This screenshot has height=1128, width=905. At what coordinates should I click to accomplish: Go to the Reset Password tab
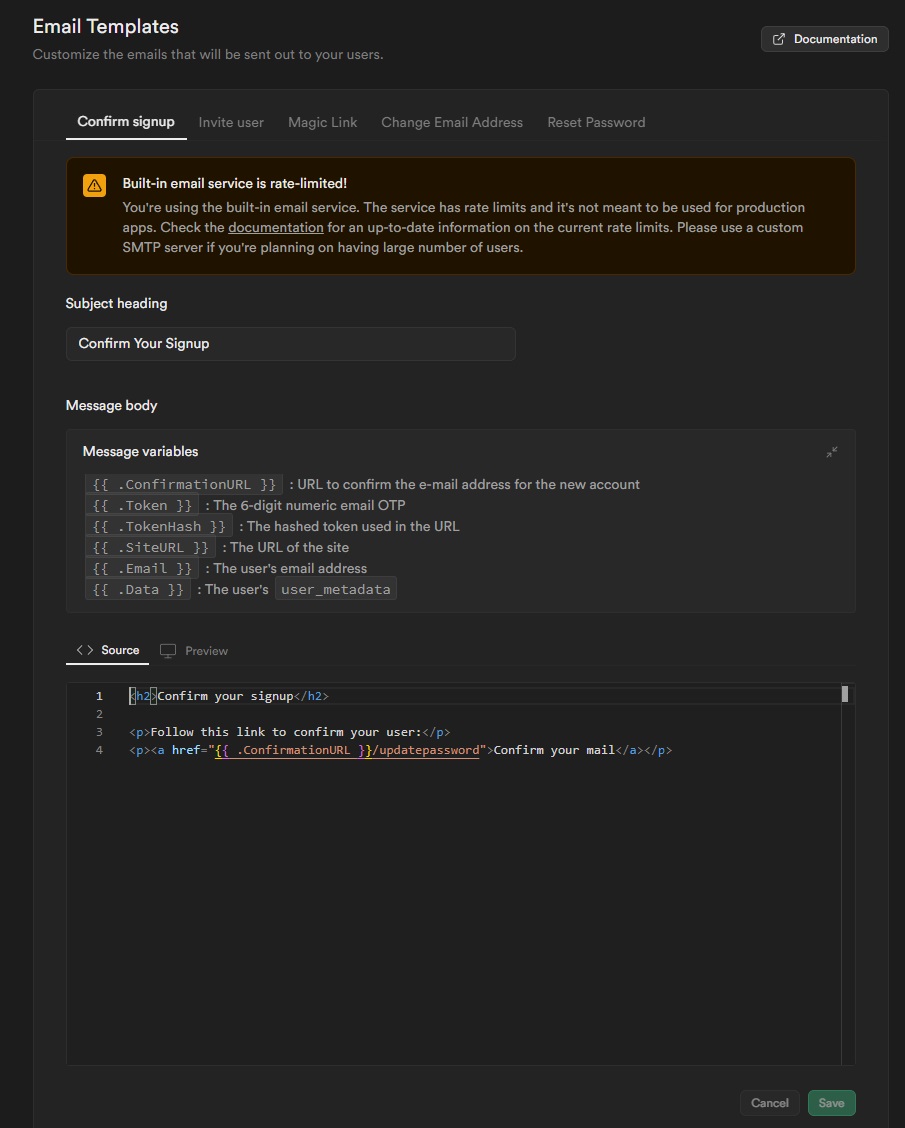pos(596,122)
